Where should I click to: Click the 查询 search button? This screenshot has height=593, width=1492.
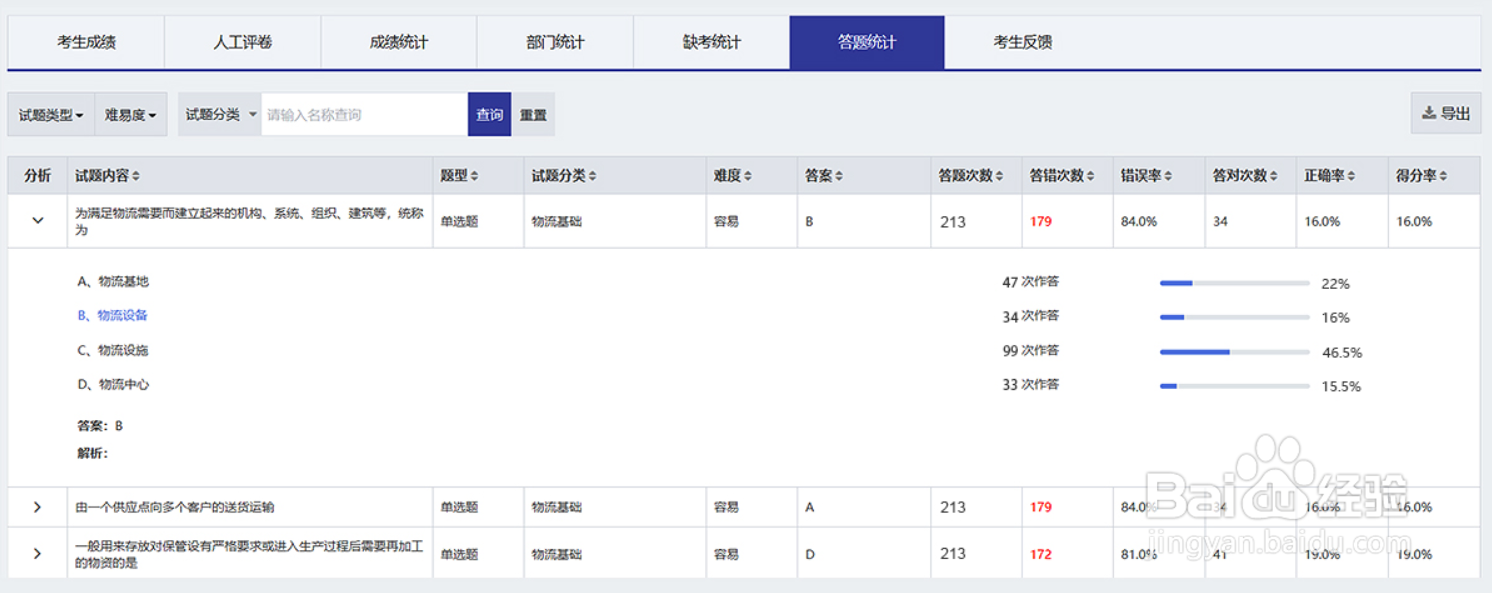490,115
